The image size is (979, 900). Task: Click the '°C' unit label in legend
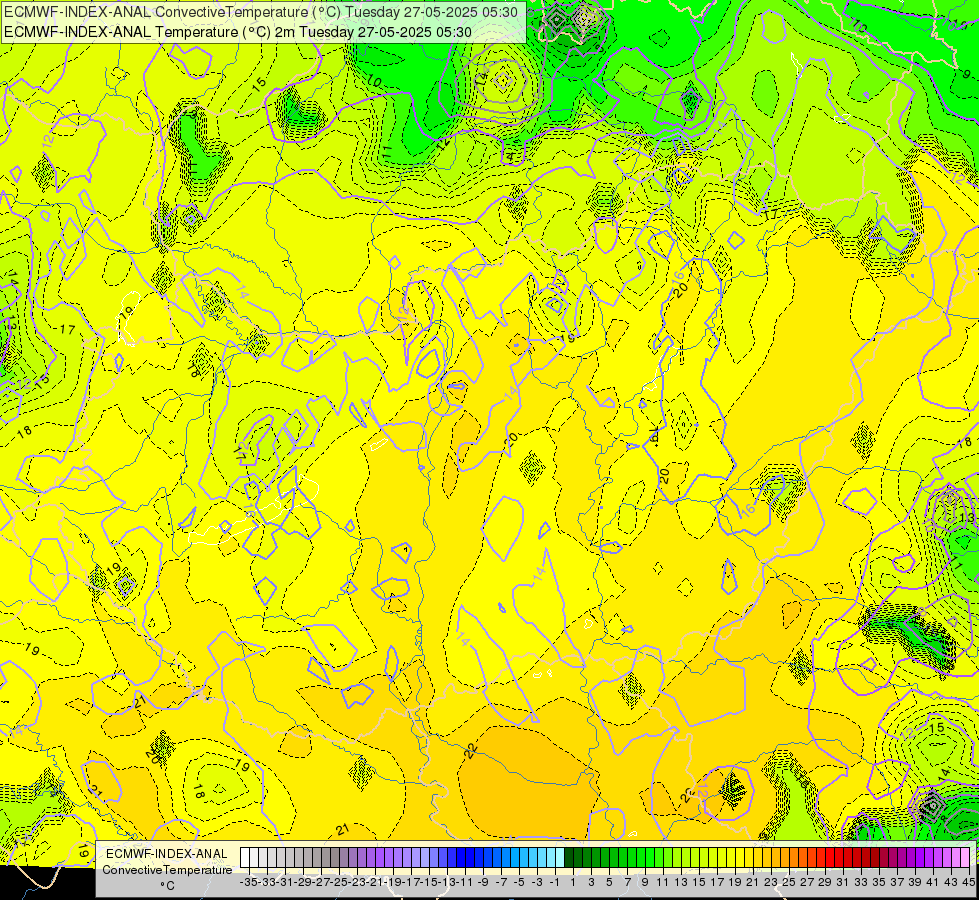coord(167,886)
